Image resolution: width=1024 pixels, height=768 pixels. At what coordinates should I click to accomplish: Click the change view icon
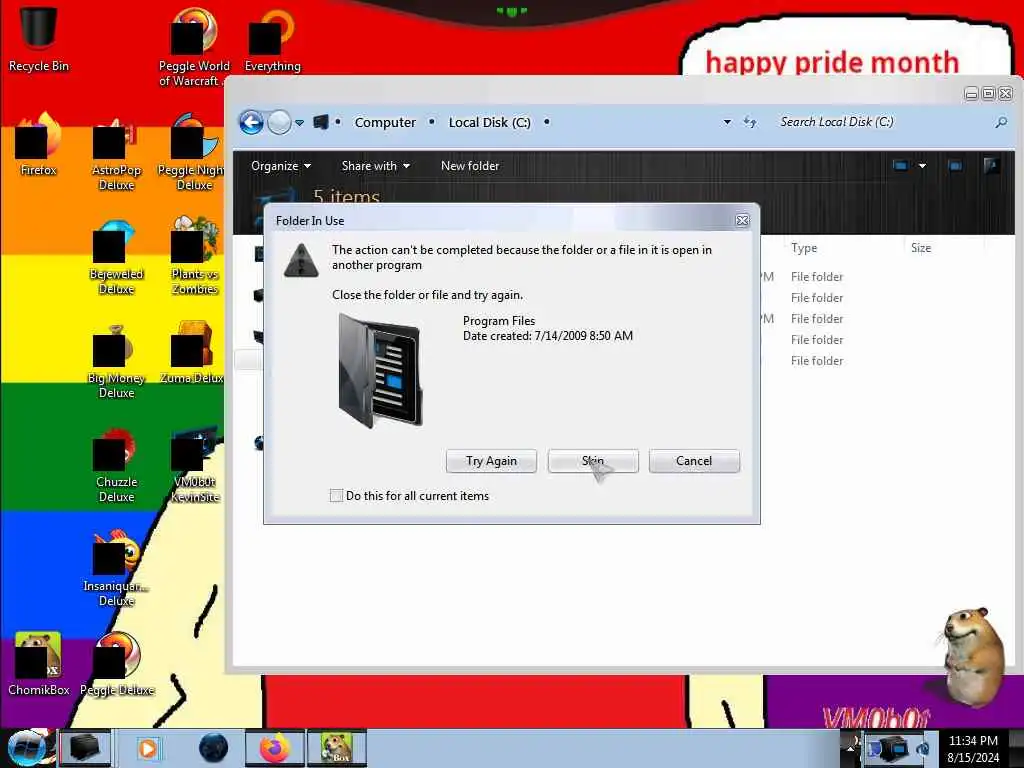(901, 166)
